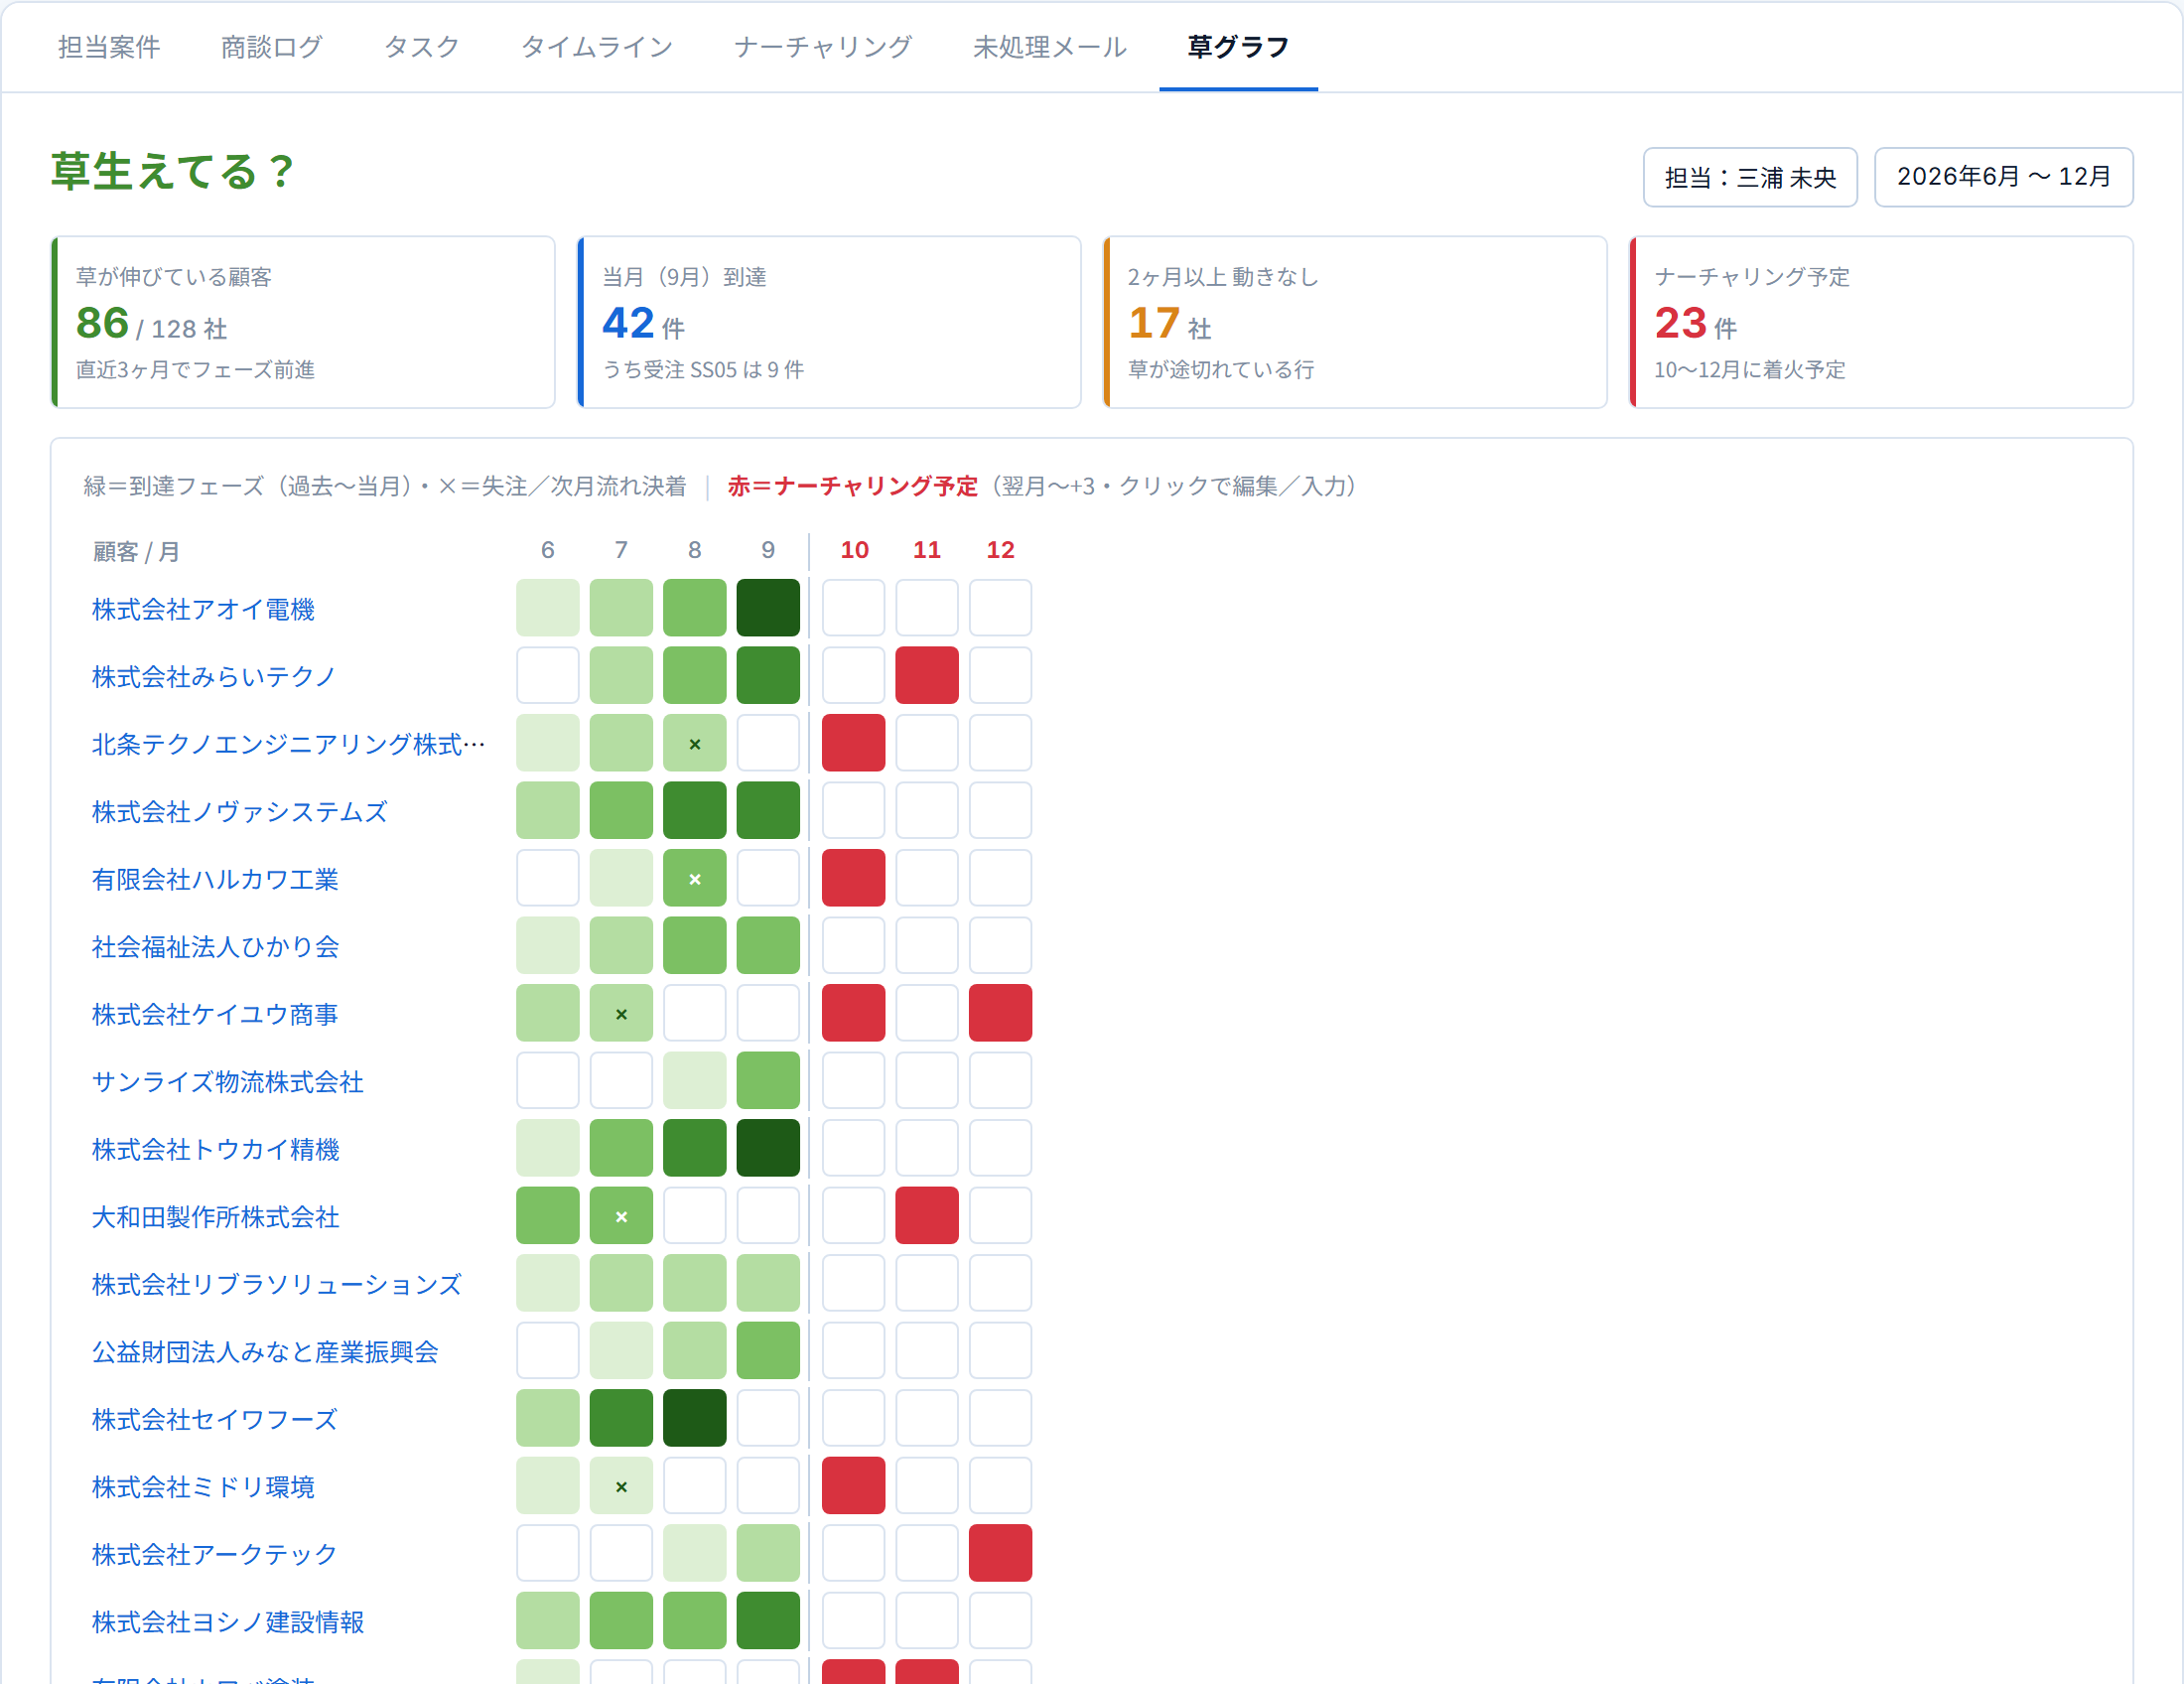The width and height of the screenshot is (2184, 1684).
Task: Open the 担当：三浦 未央 selector
Action: tap(1750, 177)
